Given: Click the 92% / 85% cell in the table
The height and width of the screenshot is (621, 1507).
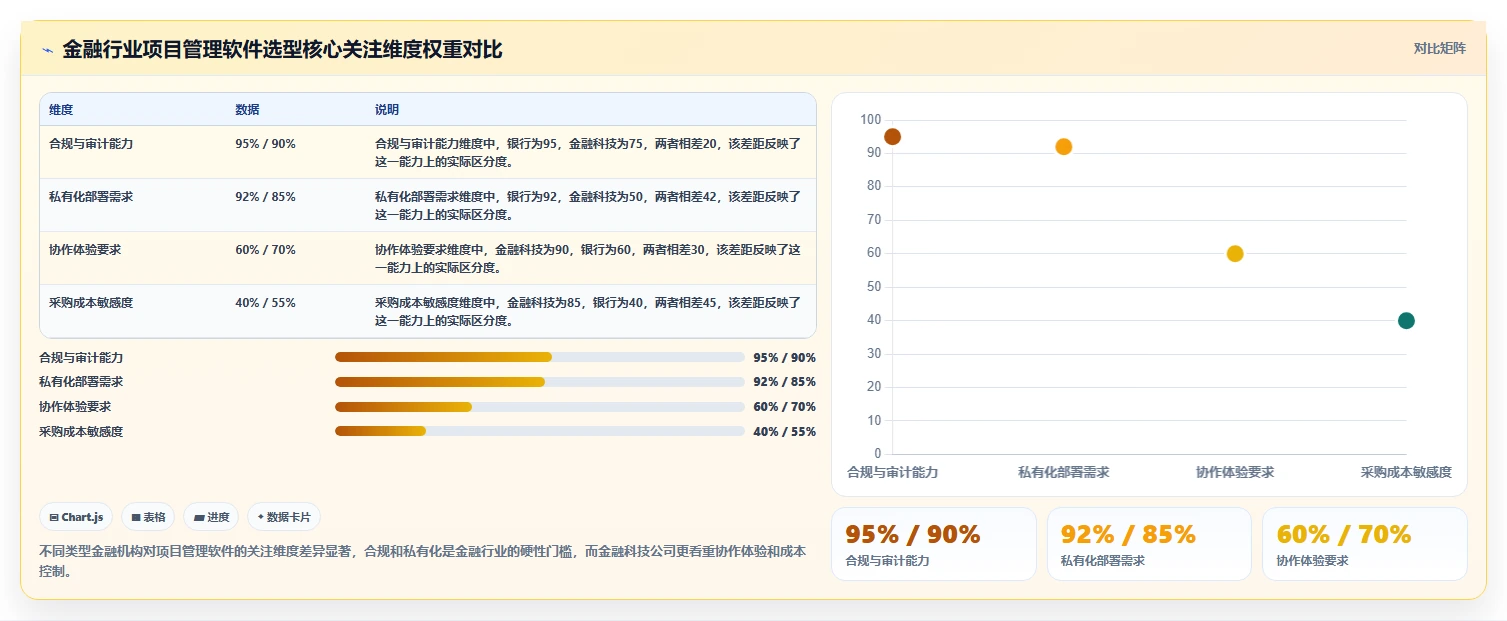Looking at the screenshot, I should (265, 197).
